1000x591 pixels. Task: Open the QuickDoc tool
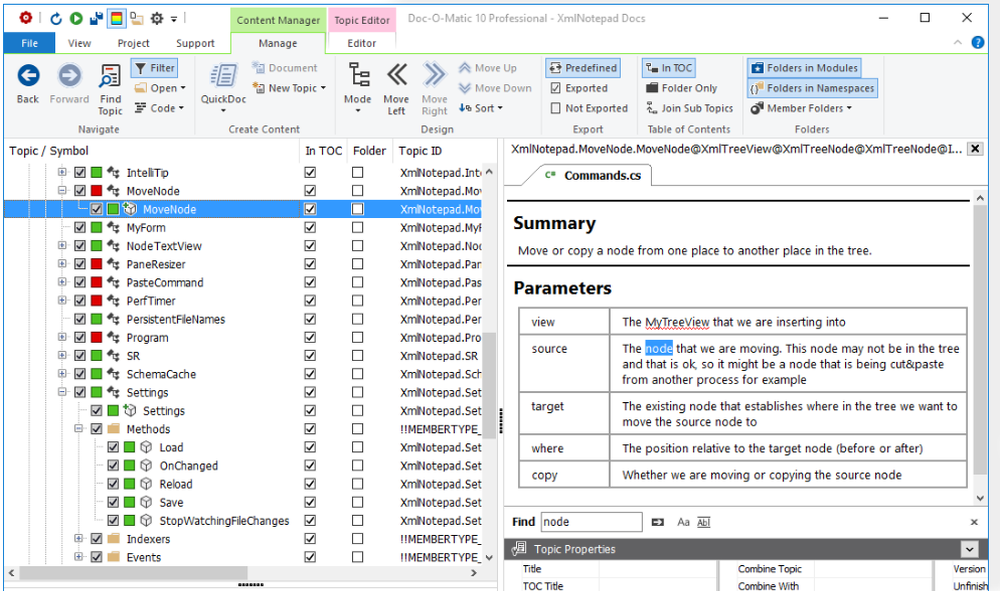coord(223,88)
